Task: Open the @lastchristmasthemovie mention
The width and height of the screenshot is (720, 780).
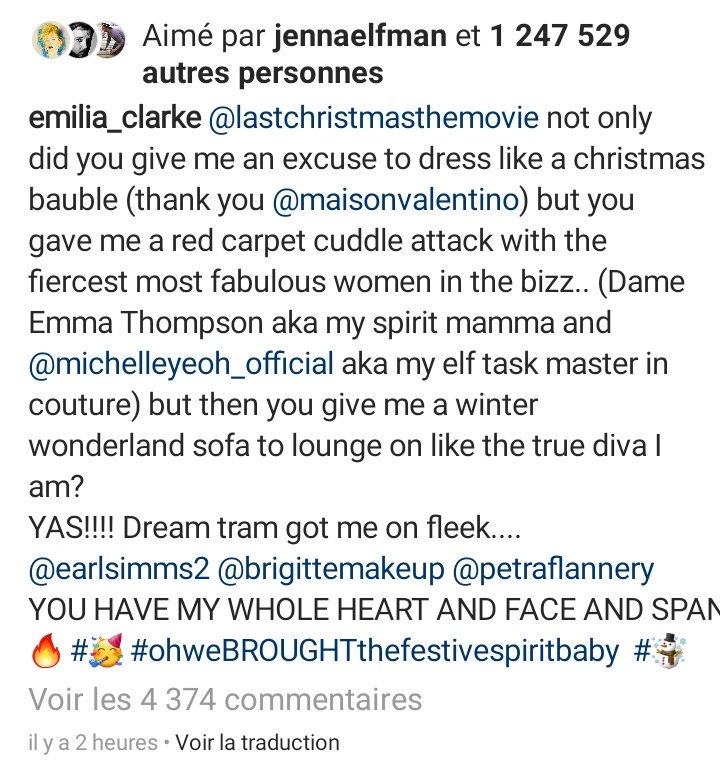Action: coord(374,118)
